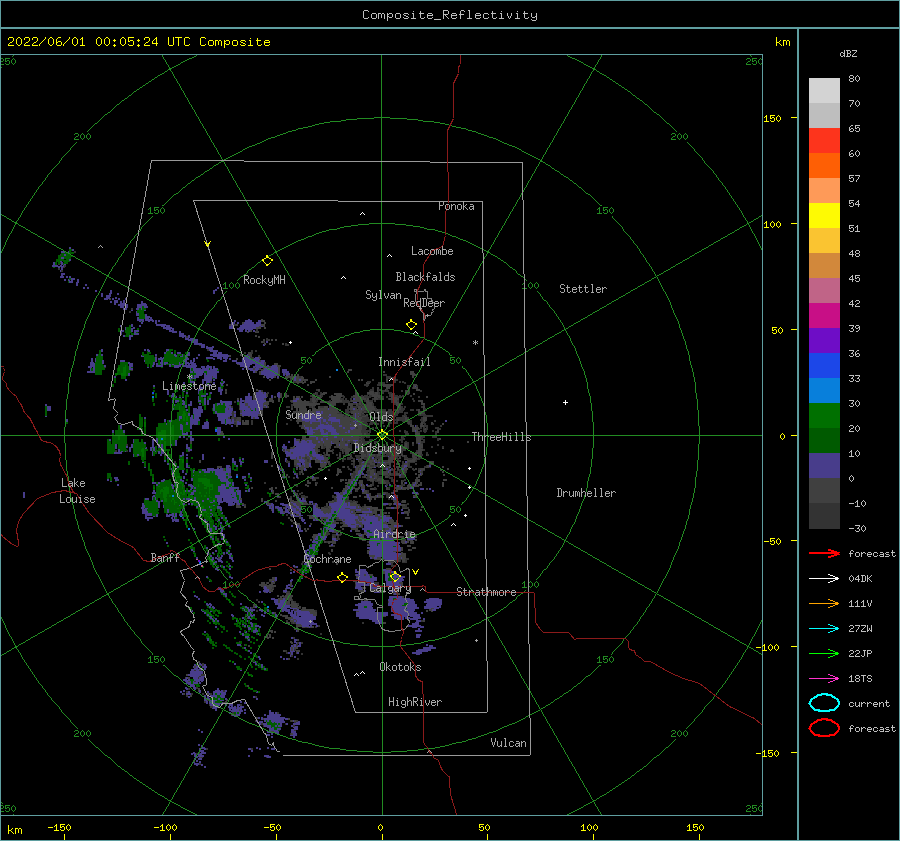Pick the orange 60 dBZ legend swatch
This screenshot has height=841, width=900.
coord(824,165)
